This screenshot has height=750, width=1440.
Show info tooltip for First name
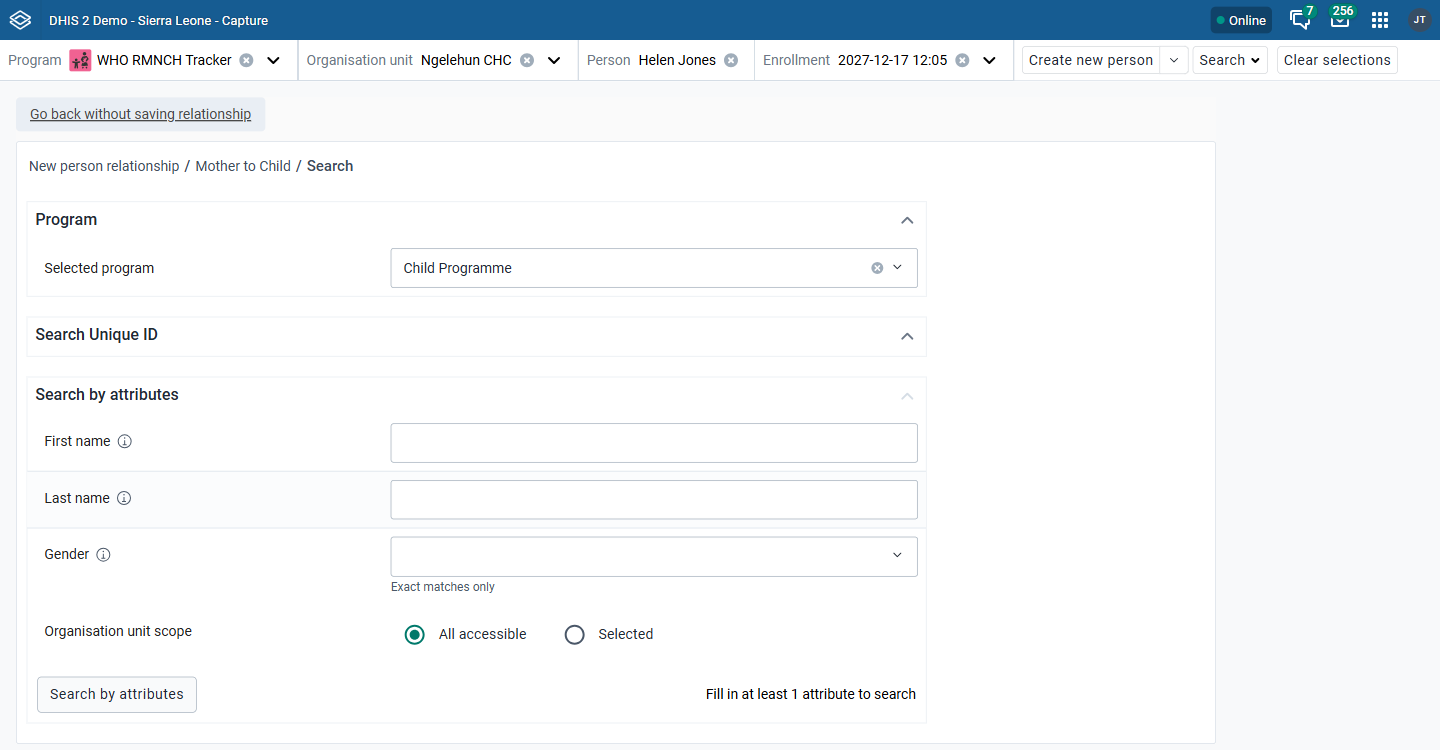pyautogui.click(x=125, y=441)
